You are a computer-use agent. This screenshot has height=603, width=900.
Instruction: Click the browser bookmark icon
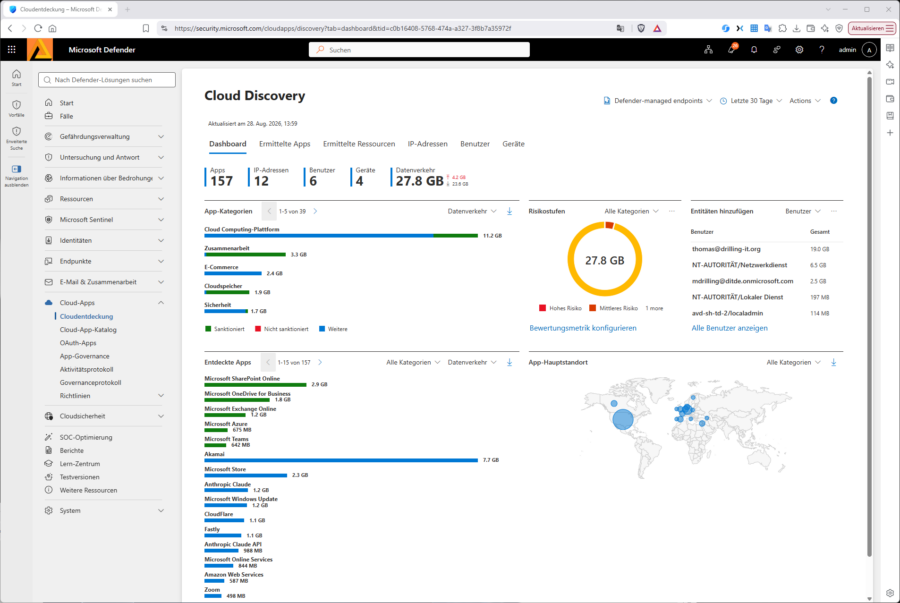pos(146,28)
